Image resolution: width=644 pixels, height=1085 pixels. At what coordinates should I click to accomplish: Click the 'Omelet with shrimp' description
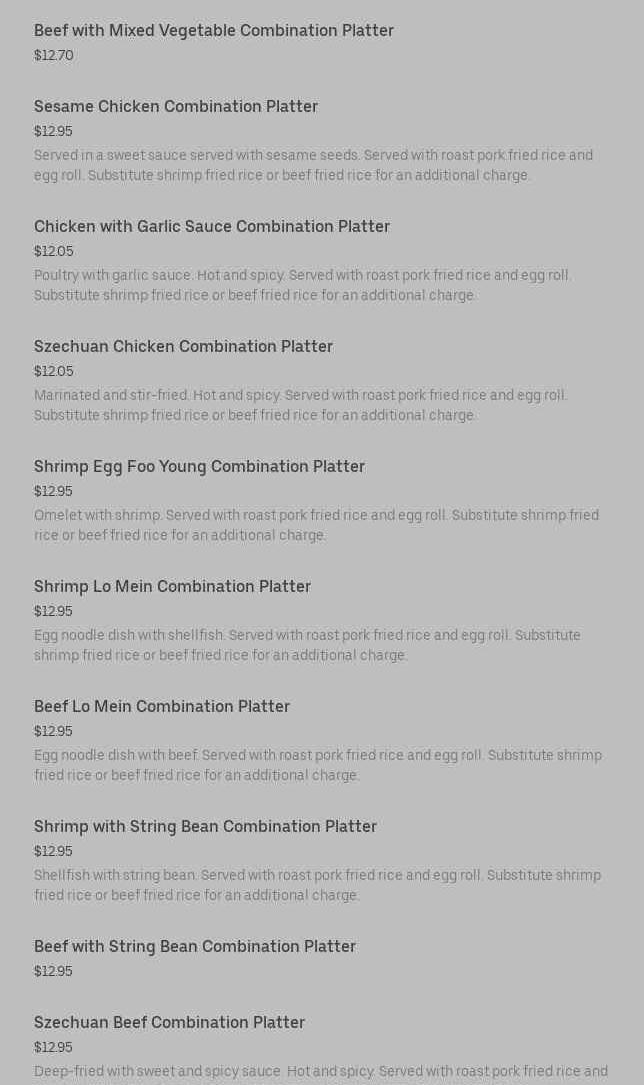[x=316, y=525]
